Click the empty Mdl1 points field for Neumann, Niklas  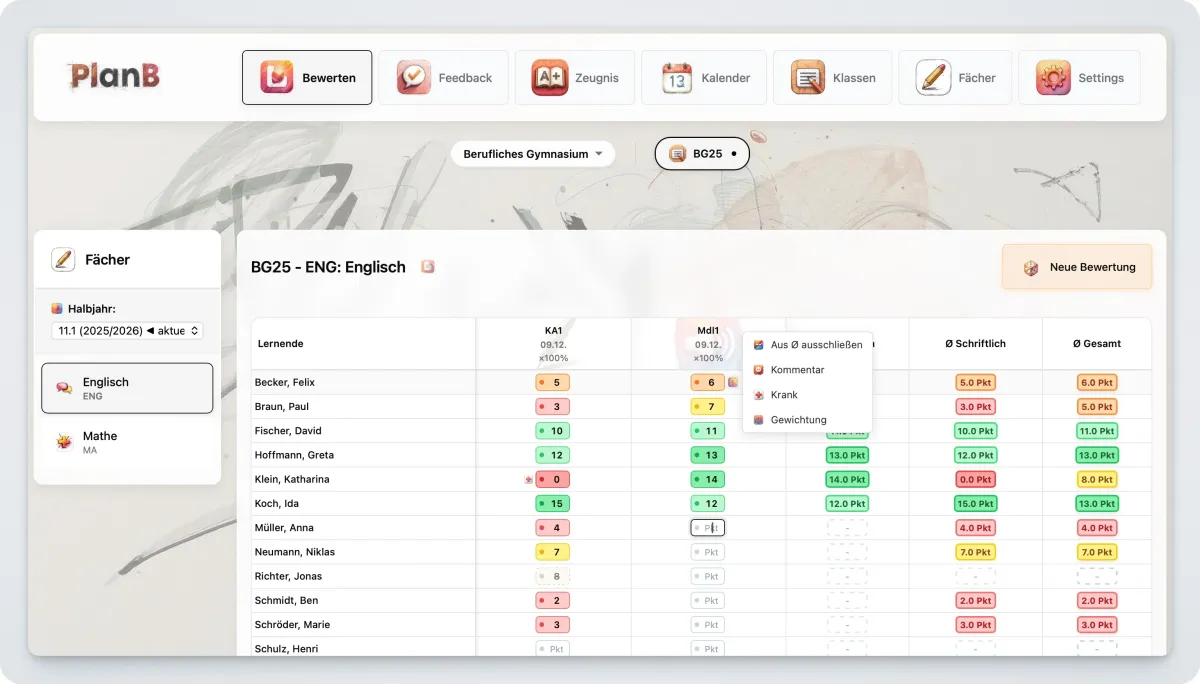point(708,552)
